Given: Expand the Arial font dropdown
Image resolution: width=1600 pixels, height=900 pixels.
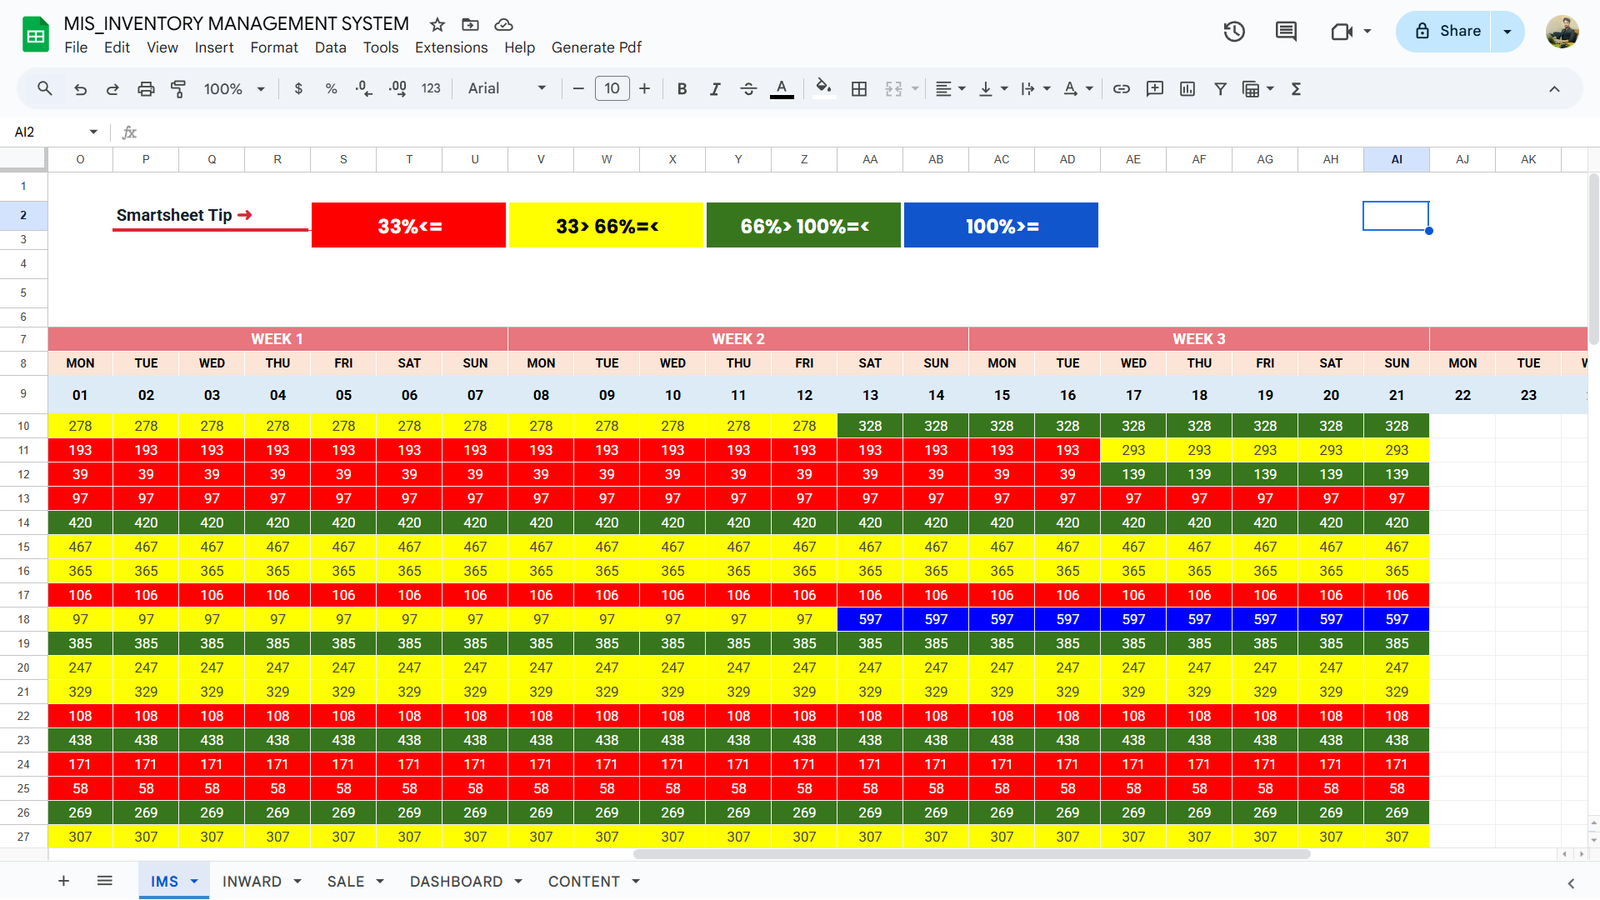Looking at the screenshot, I should click(x=507, y=89).
